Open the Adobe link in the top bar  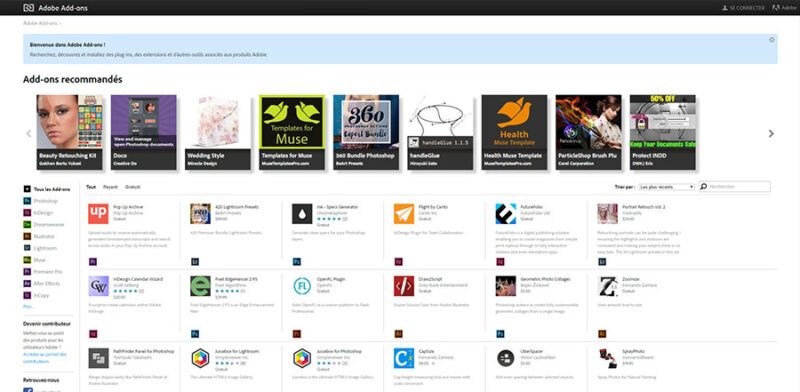tap(785, 8)
